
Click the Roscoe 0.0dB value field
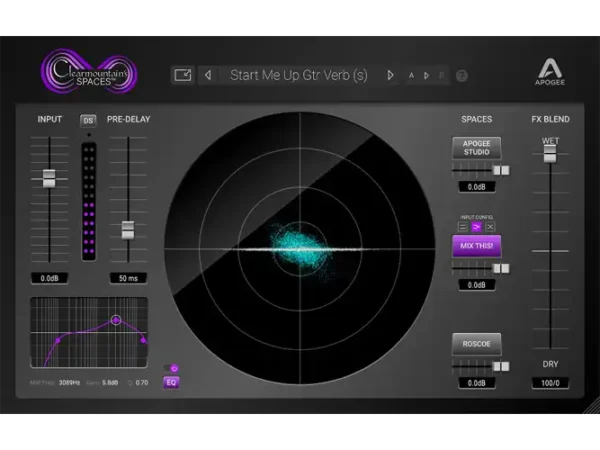(x=476, y=383)
